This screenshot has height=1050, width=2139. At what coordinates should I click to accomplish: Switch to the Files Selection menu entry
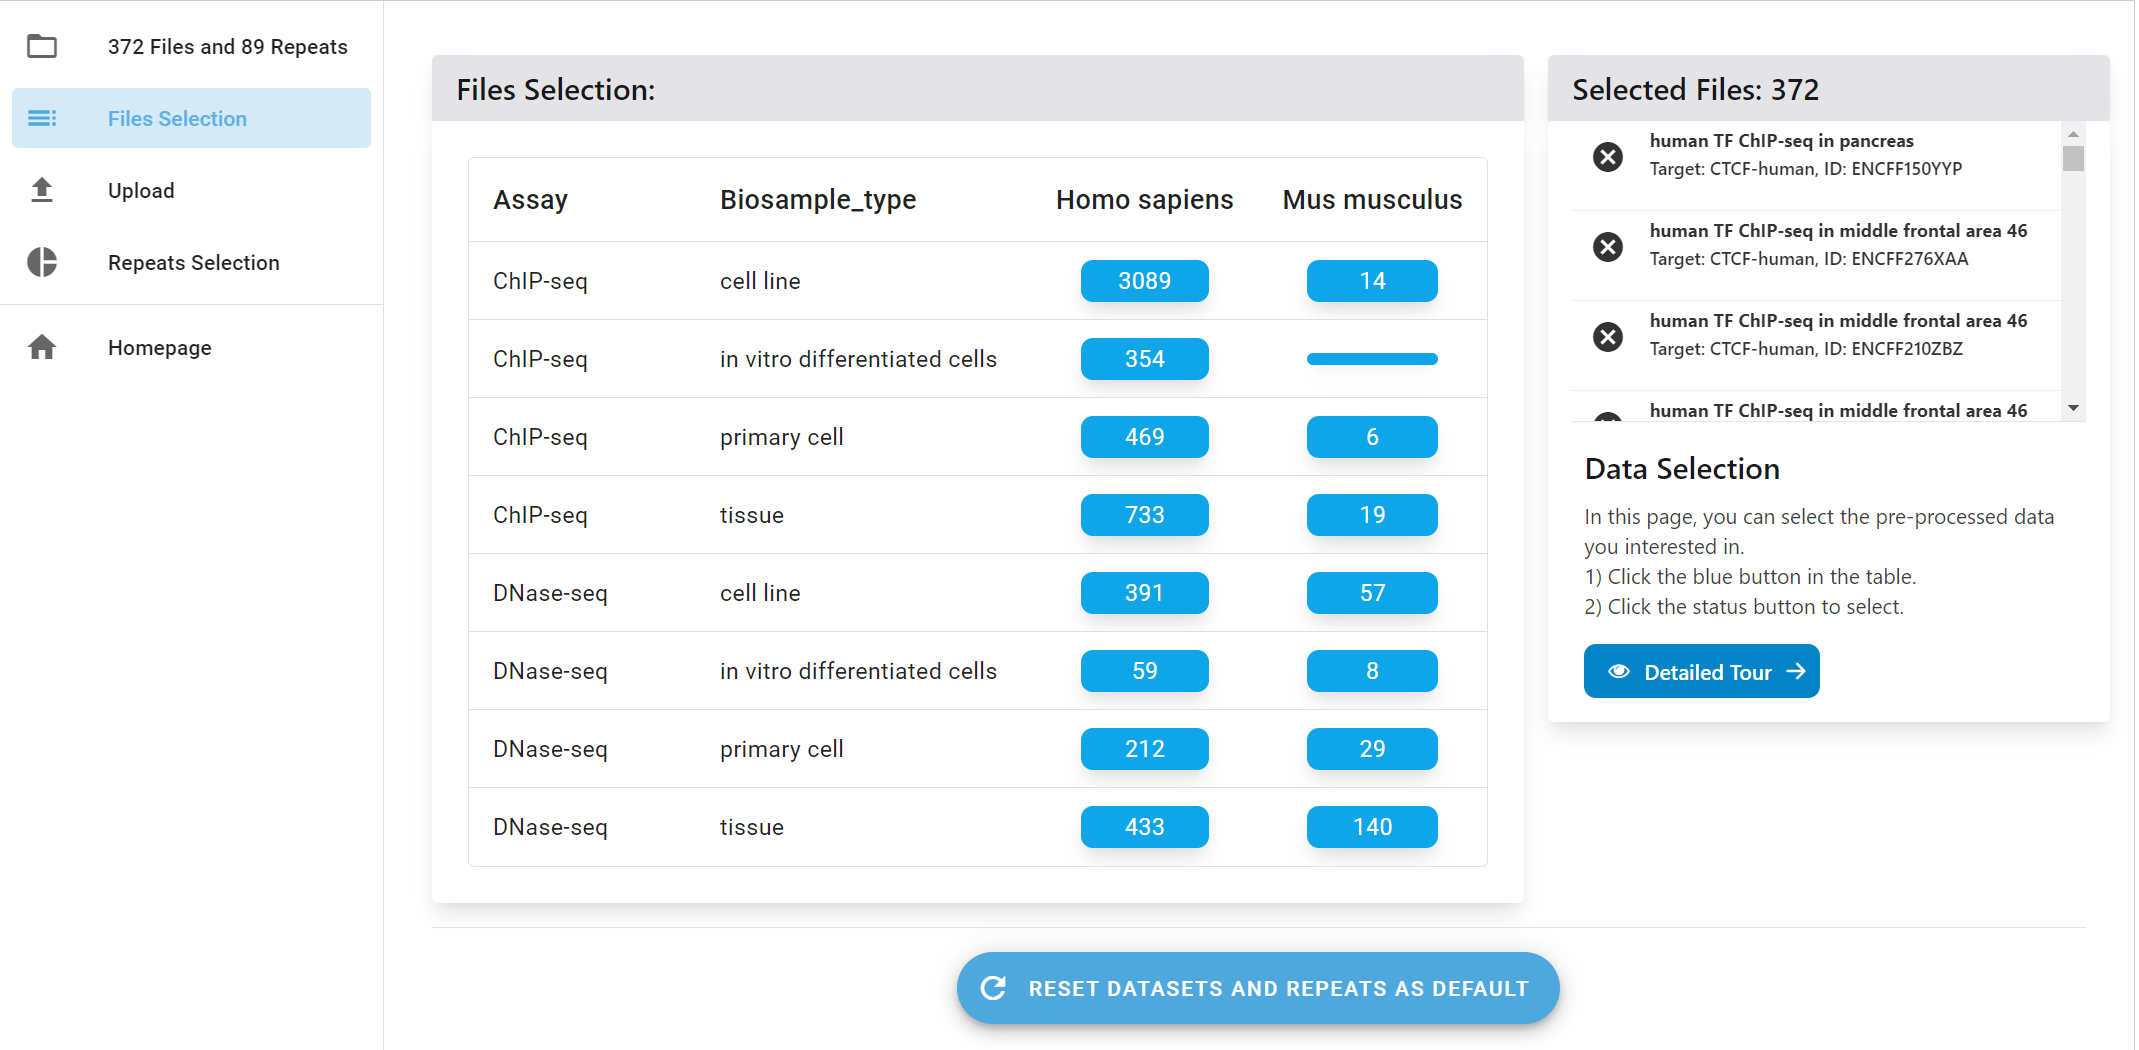click(x=176, y=118)
